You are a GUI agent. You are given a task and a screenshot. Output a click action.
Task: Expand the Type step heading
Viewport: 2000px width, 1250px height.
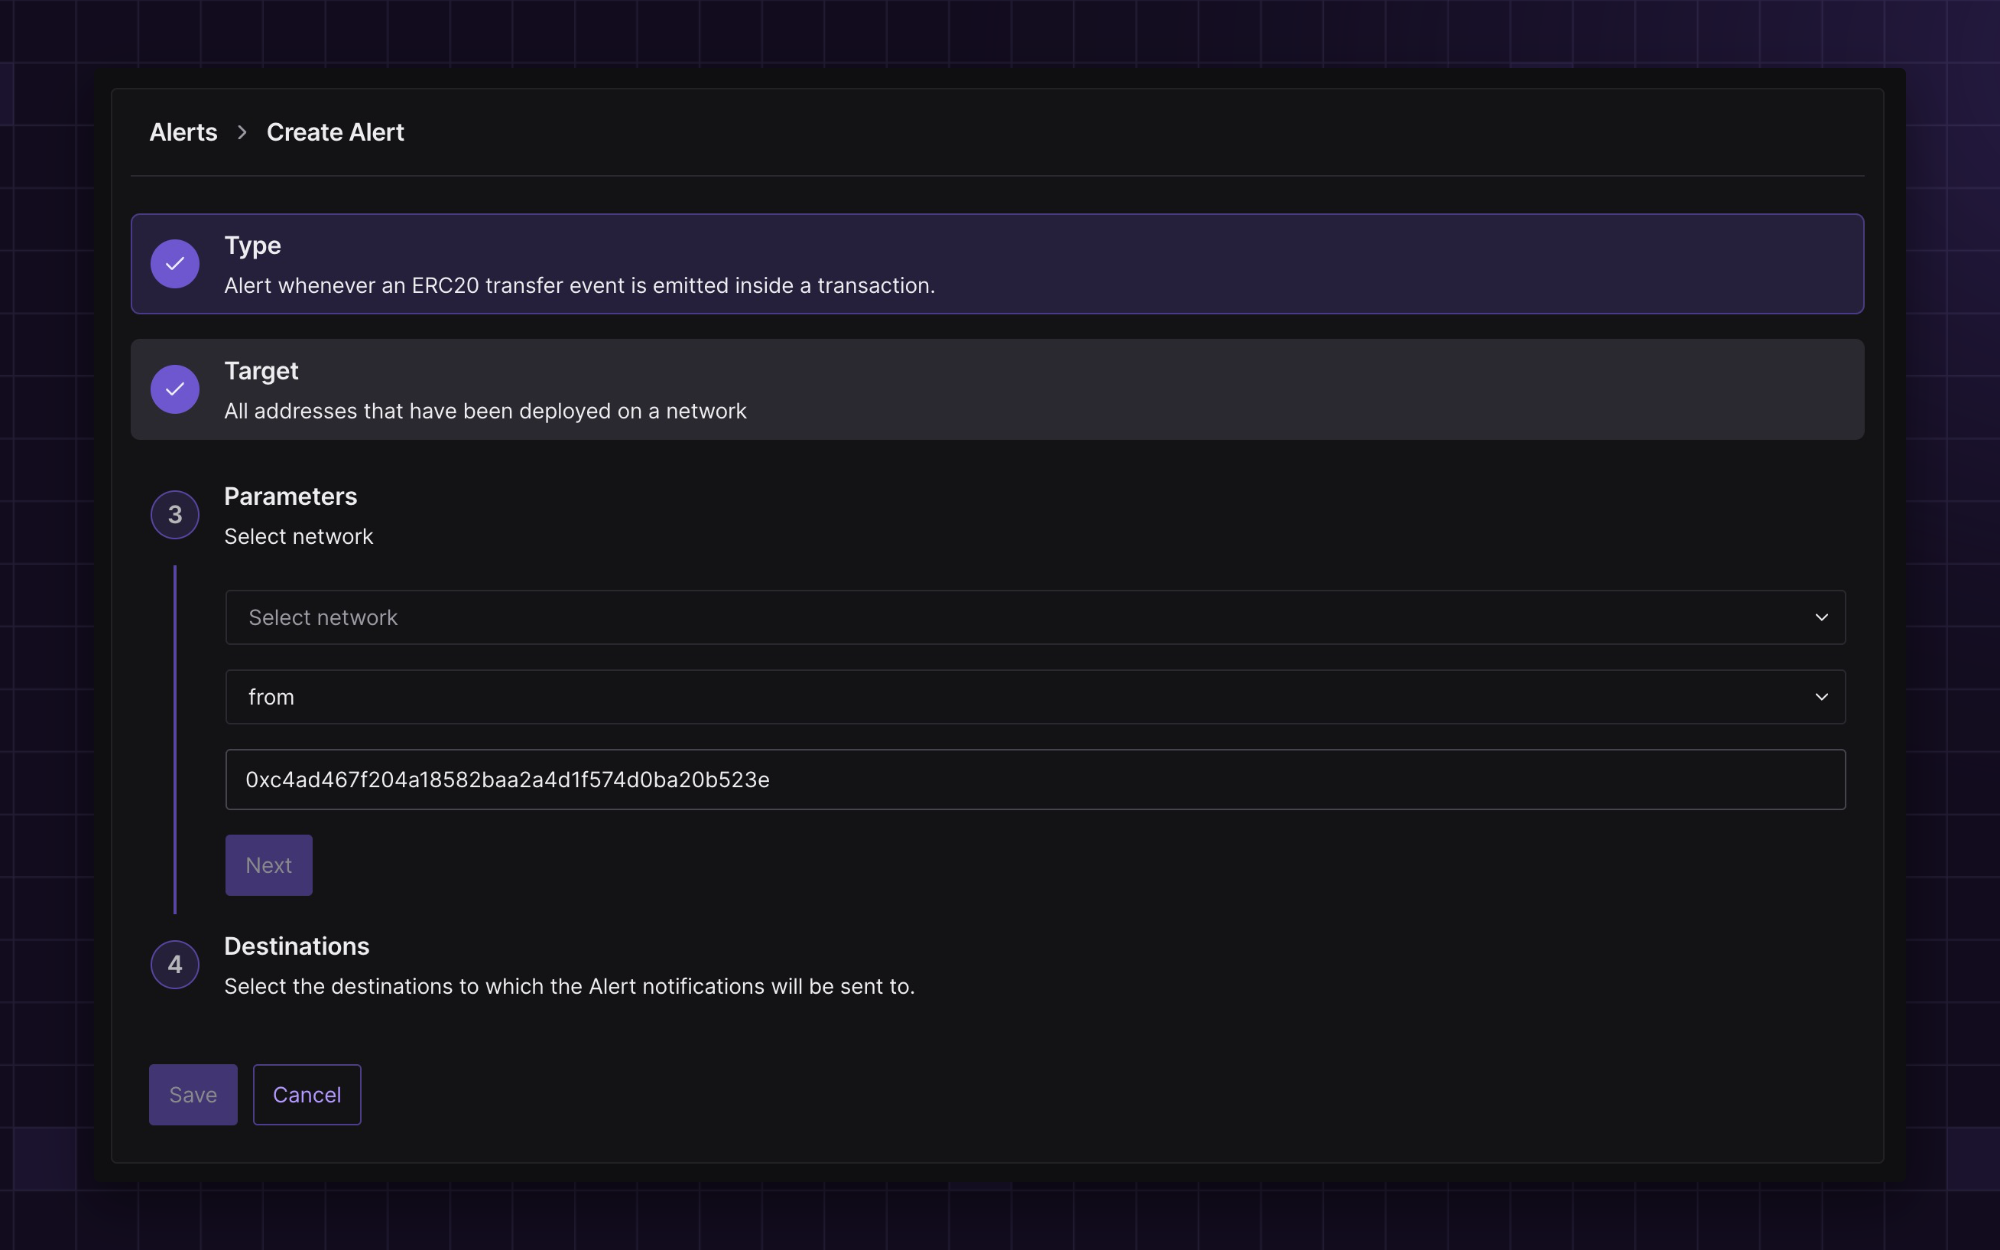[253, 246]
